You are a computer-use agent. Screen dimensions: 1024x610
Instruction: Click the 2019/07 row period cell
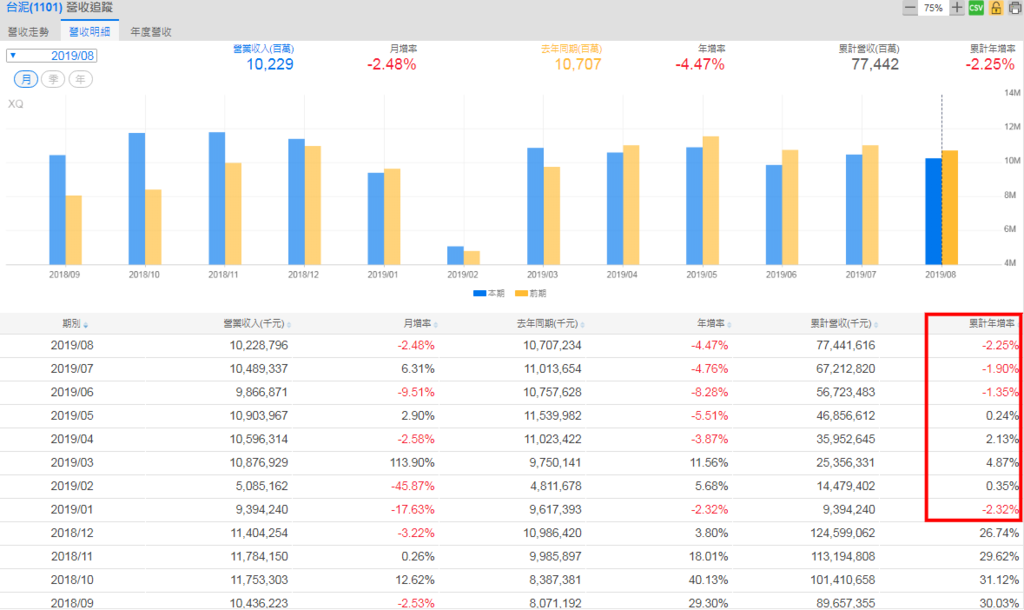pyautogui.click(x=72, y=368)
